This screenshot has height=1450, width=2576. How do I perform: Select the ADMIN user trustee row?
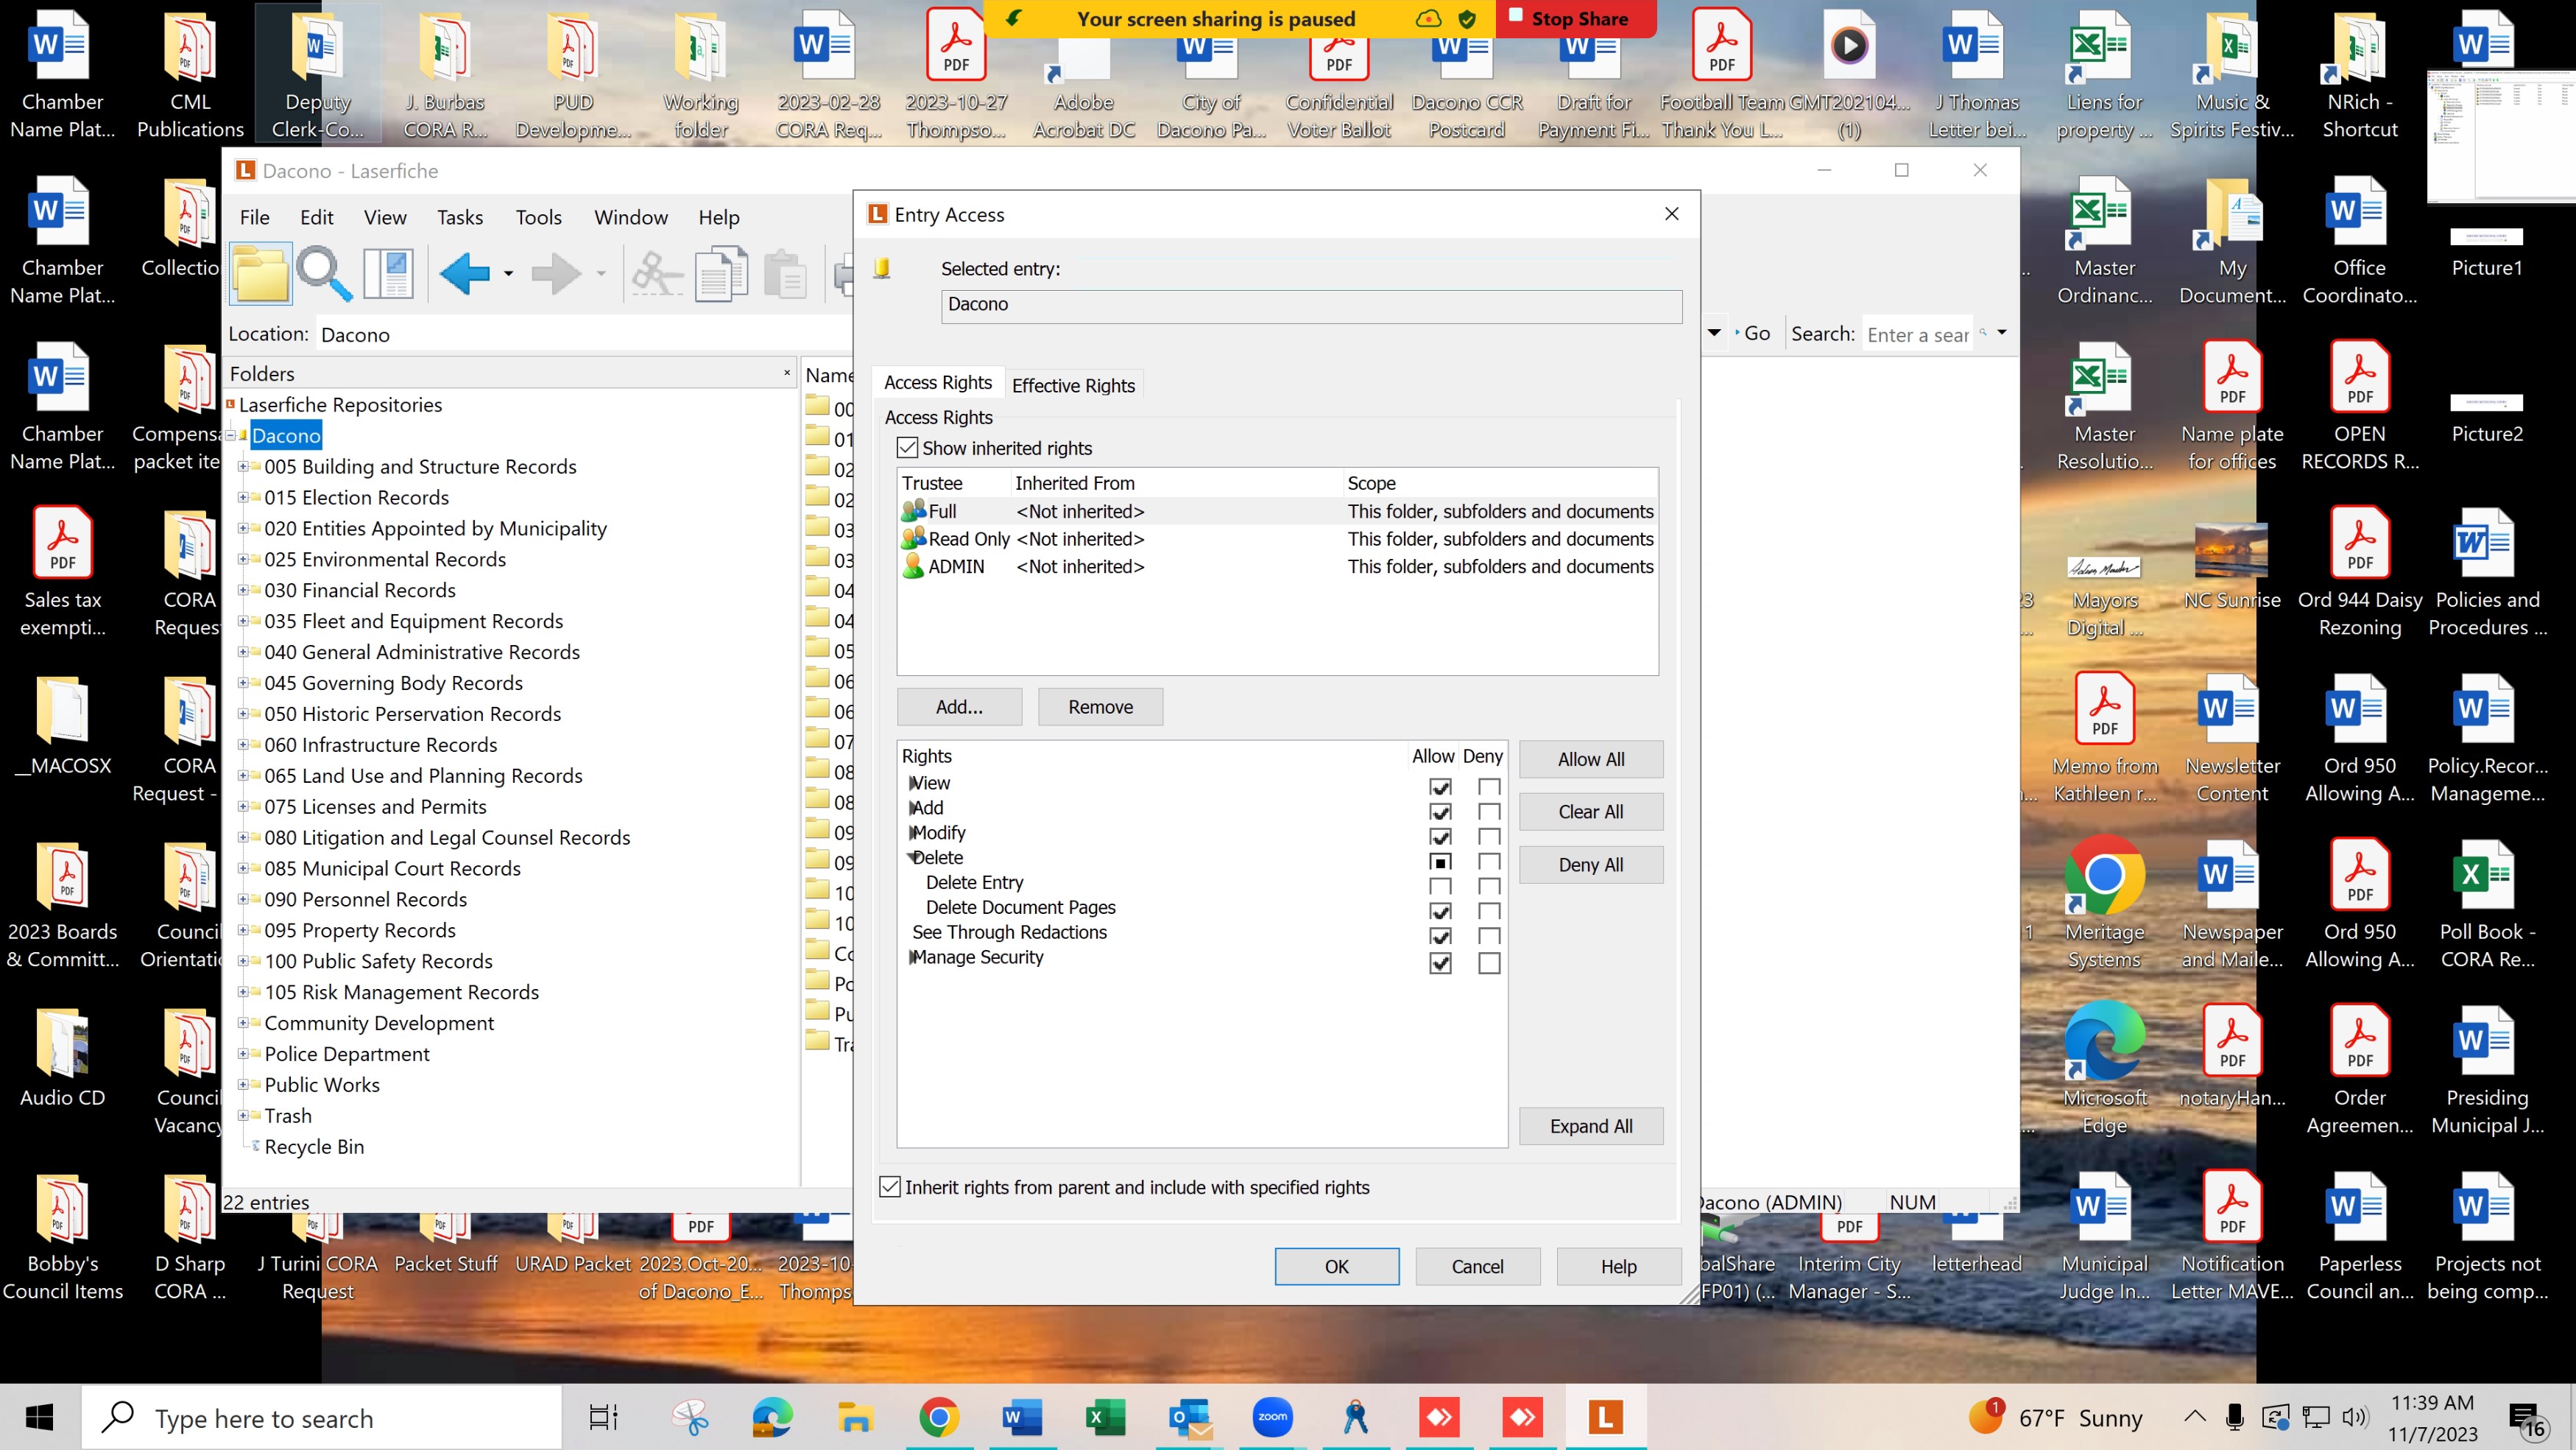point(956,566)
